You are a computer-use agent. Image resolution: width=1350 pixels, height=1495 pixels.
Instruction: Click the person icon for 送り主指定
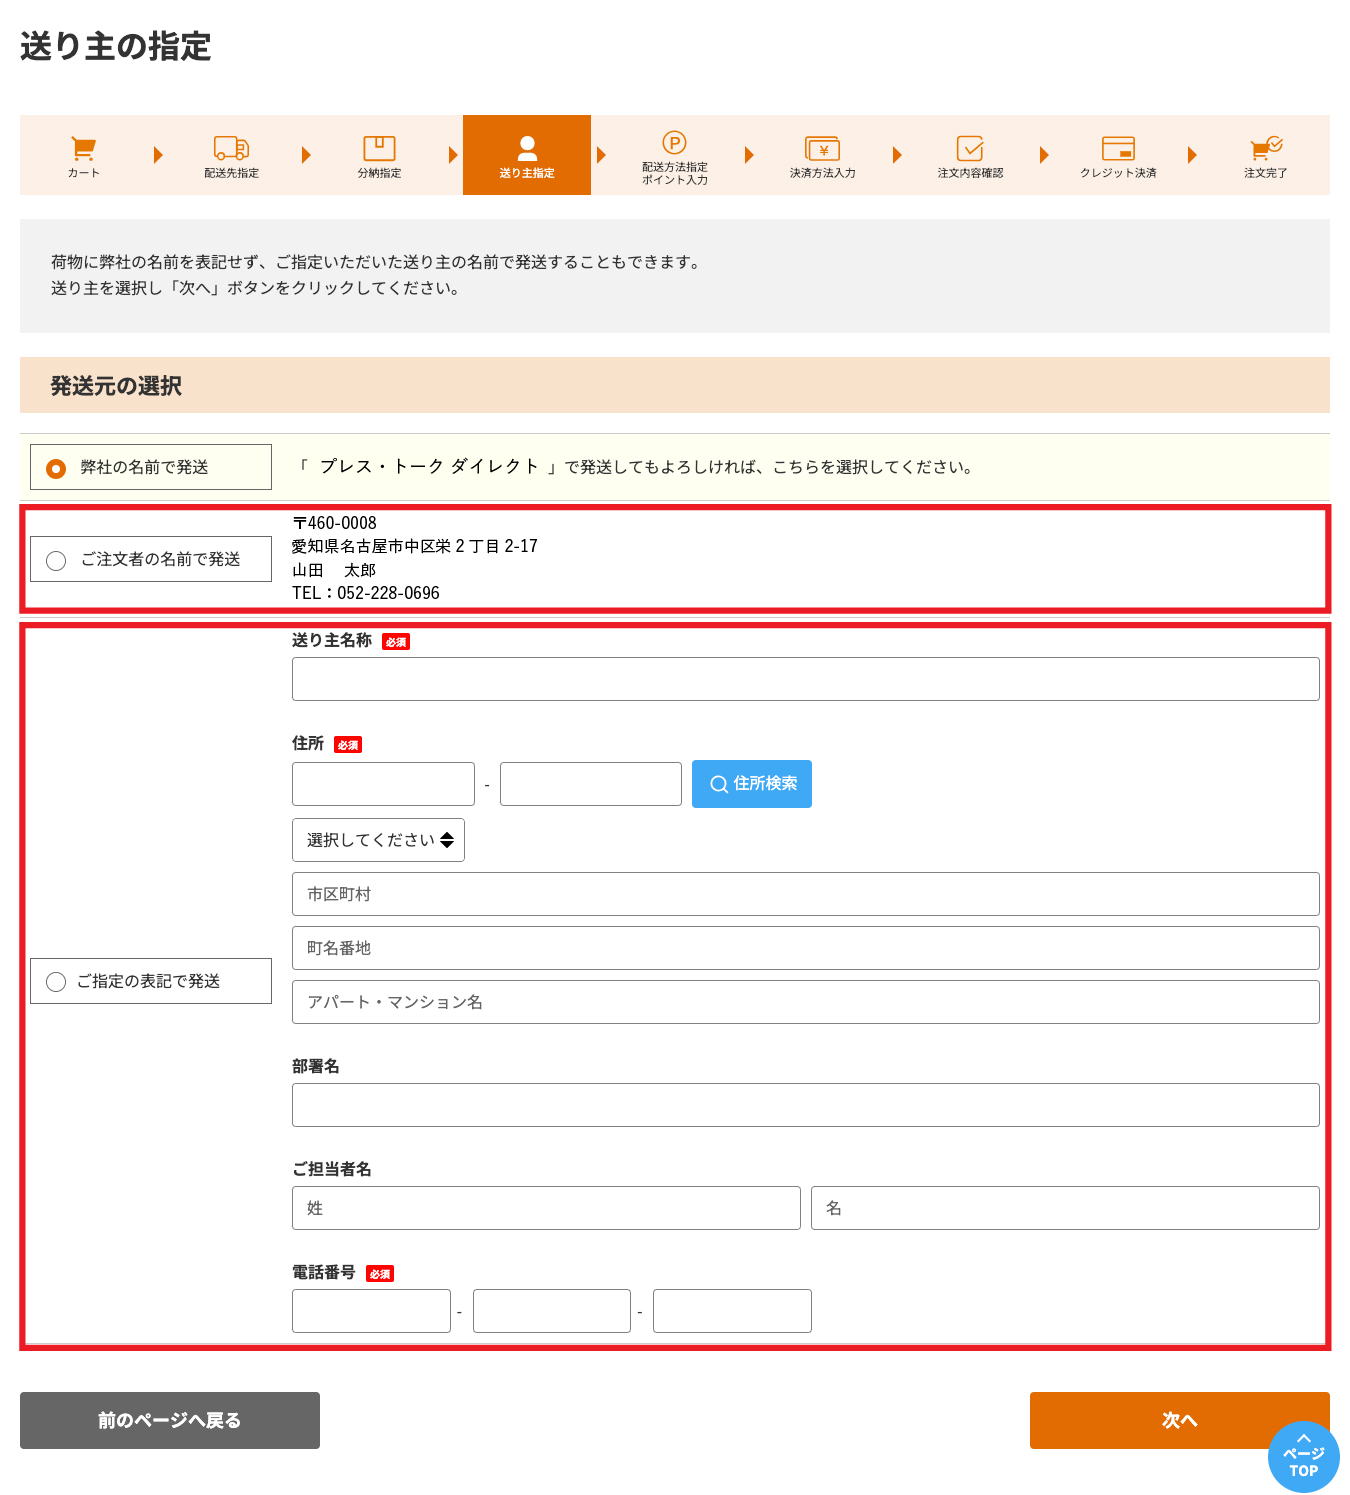[527, 148]
